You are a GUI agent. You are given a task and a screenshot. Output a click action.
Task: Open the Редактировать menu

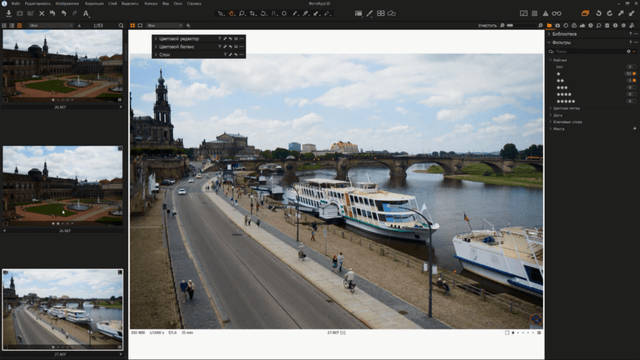click(38, 3)
